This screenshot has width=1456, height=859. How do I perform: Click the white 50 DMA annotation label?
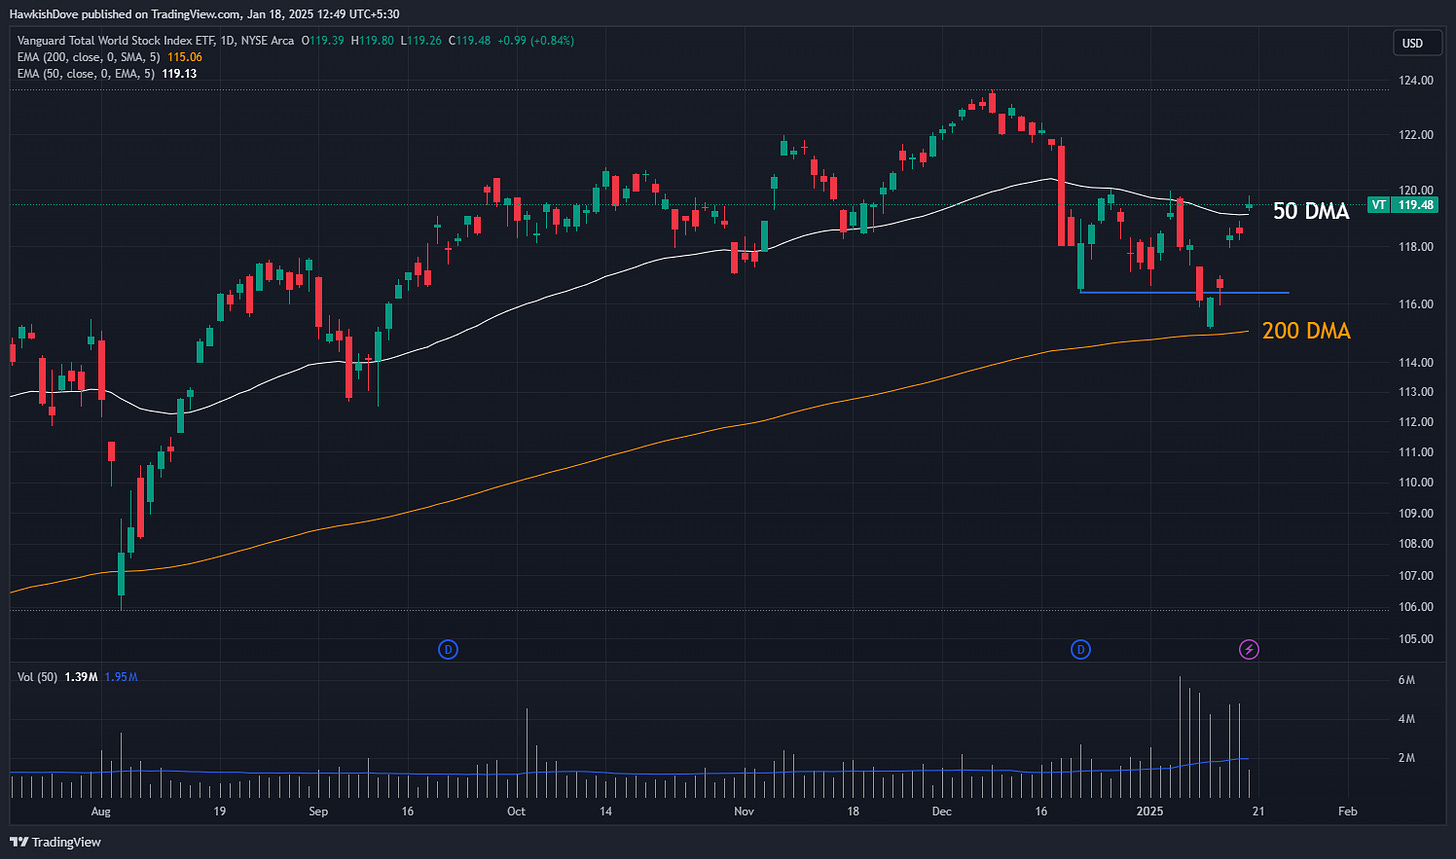(1311, 211)
